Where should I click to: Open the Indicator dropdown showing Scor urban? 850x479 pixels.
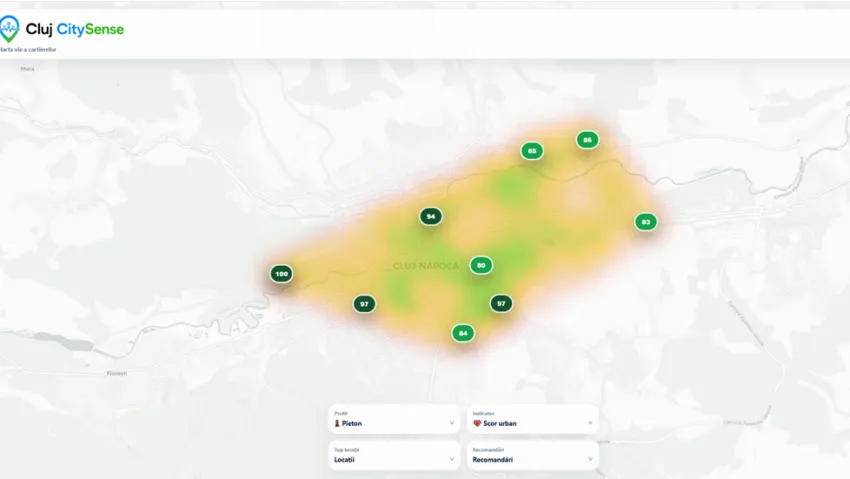(x=532, y=419)
